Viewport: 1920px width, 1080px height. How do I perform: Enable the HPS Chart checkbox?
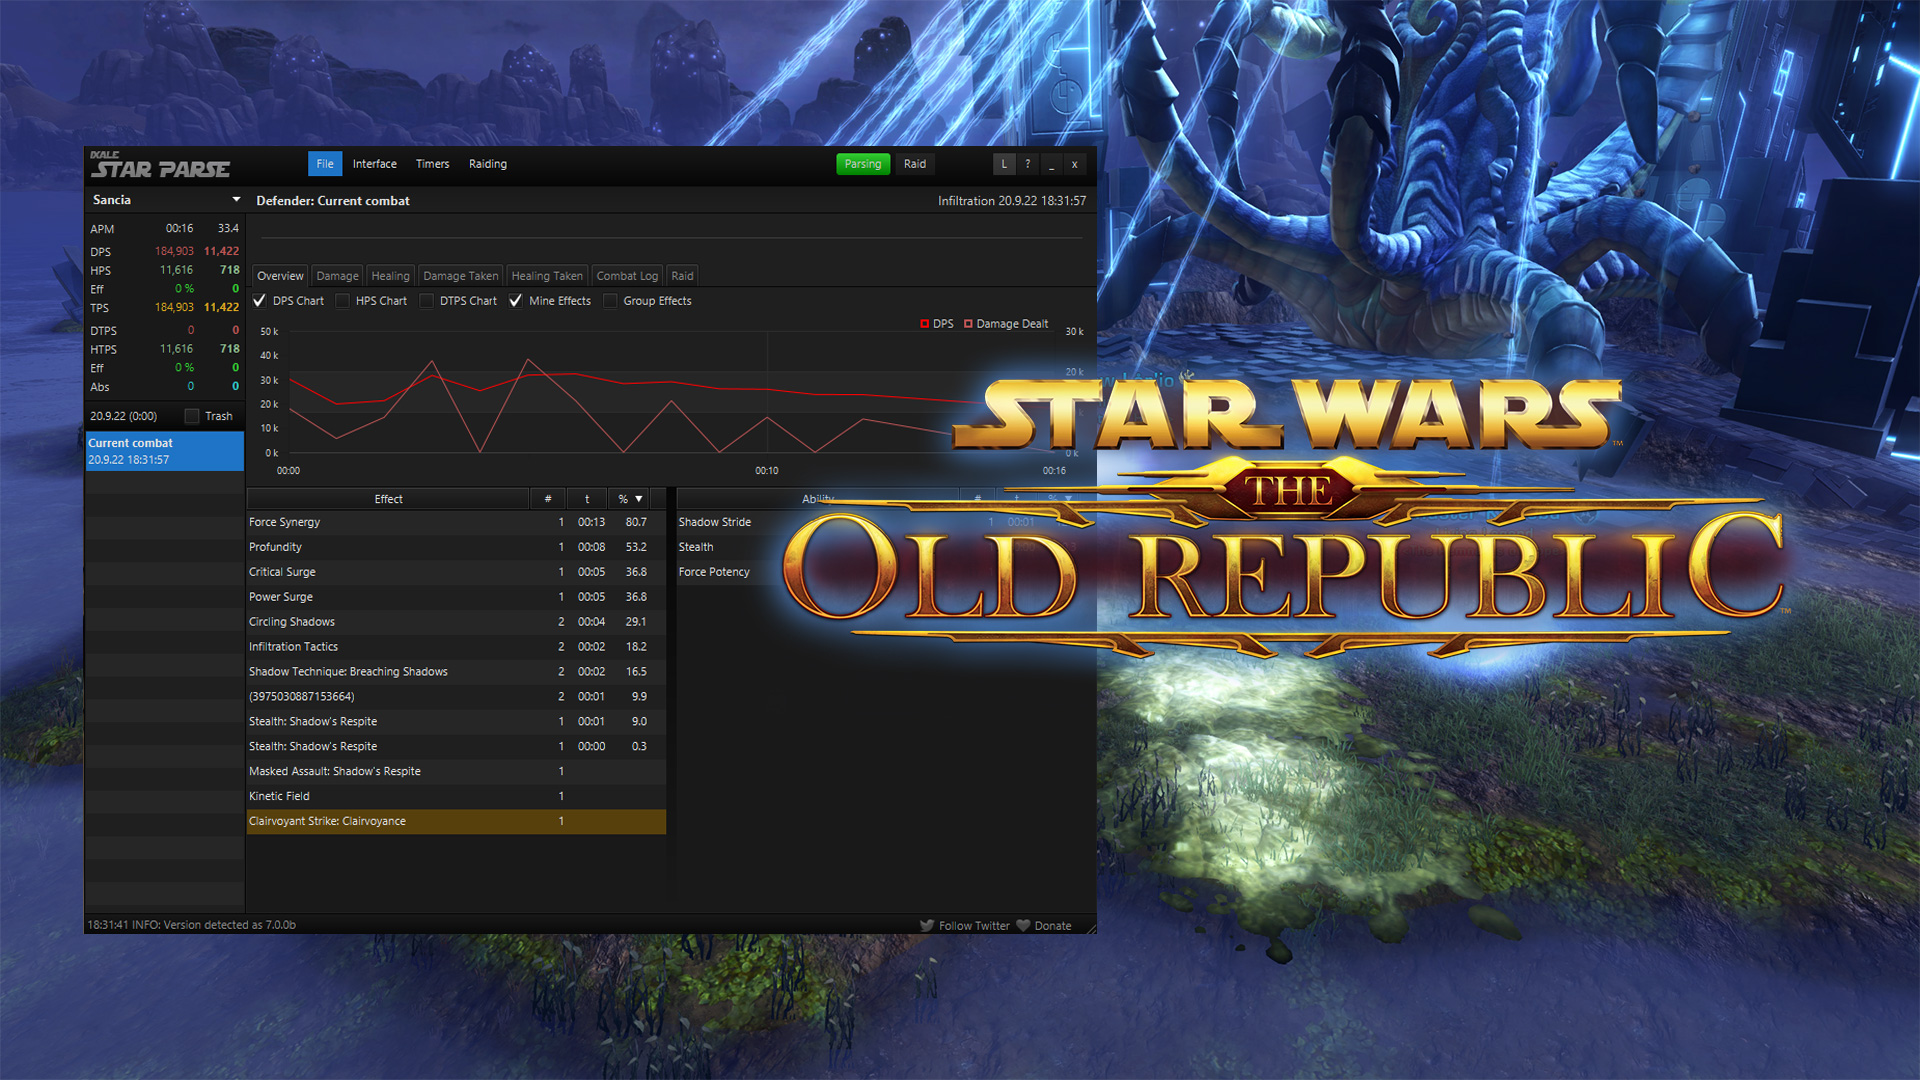343,301
